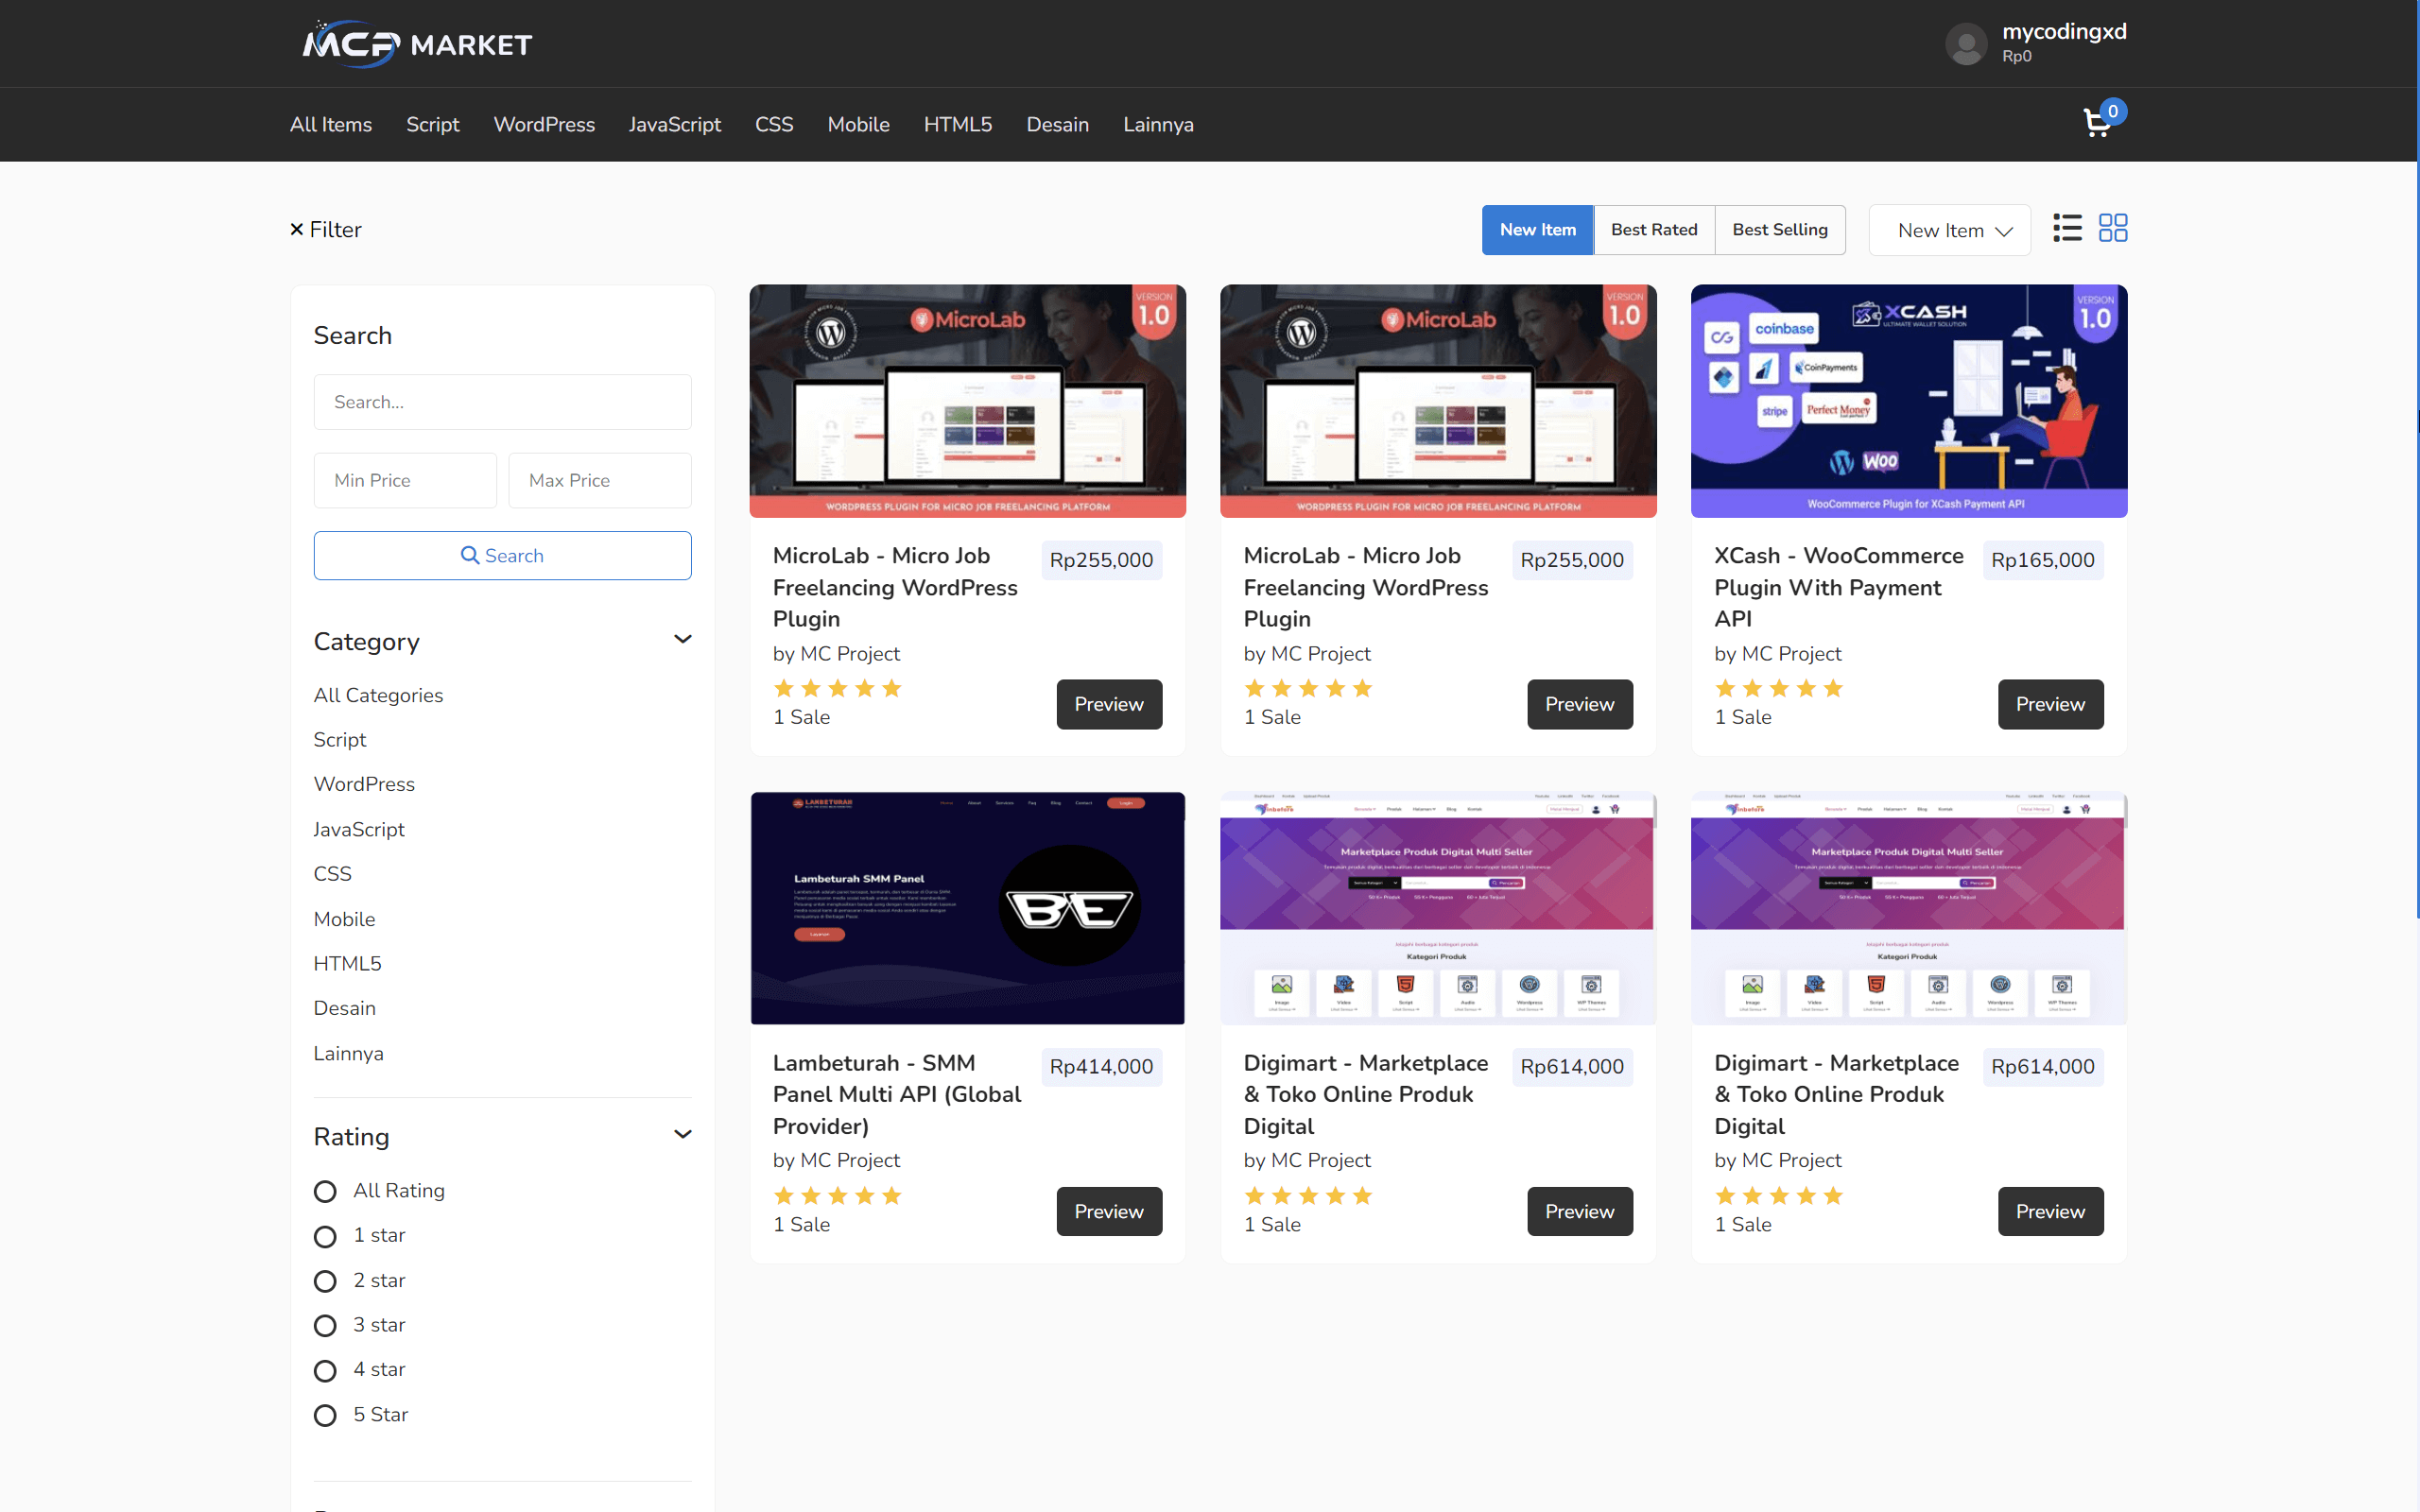Filter by CSS category in sidebar
This screenshot has height=1512, width=2420.
(x=332, y=874)
